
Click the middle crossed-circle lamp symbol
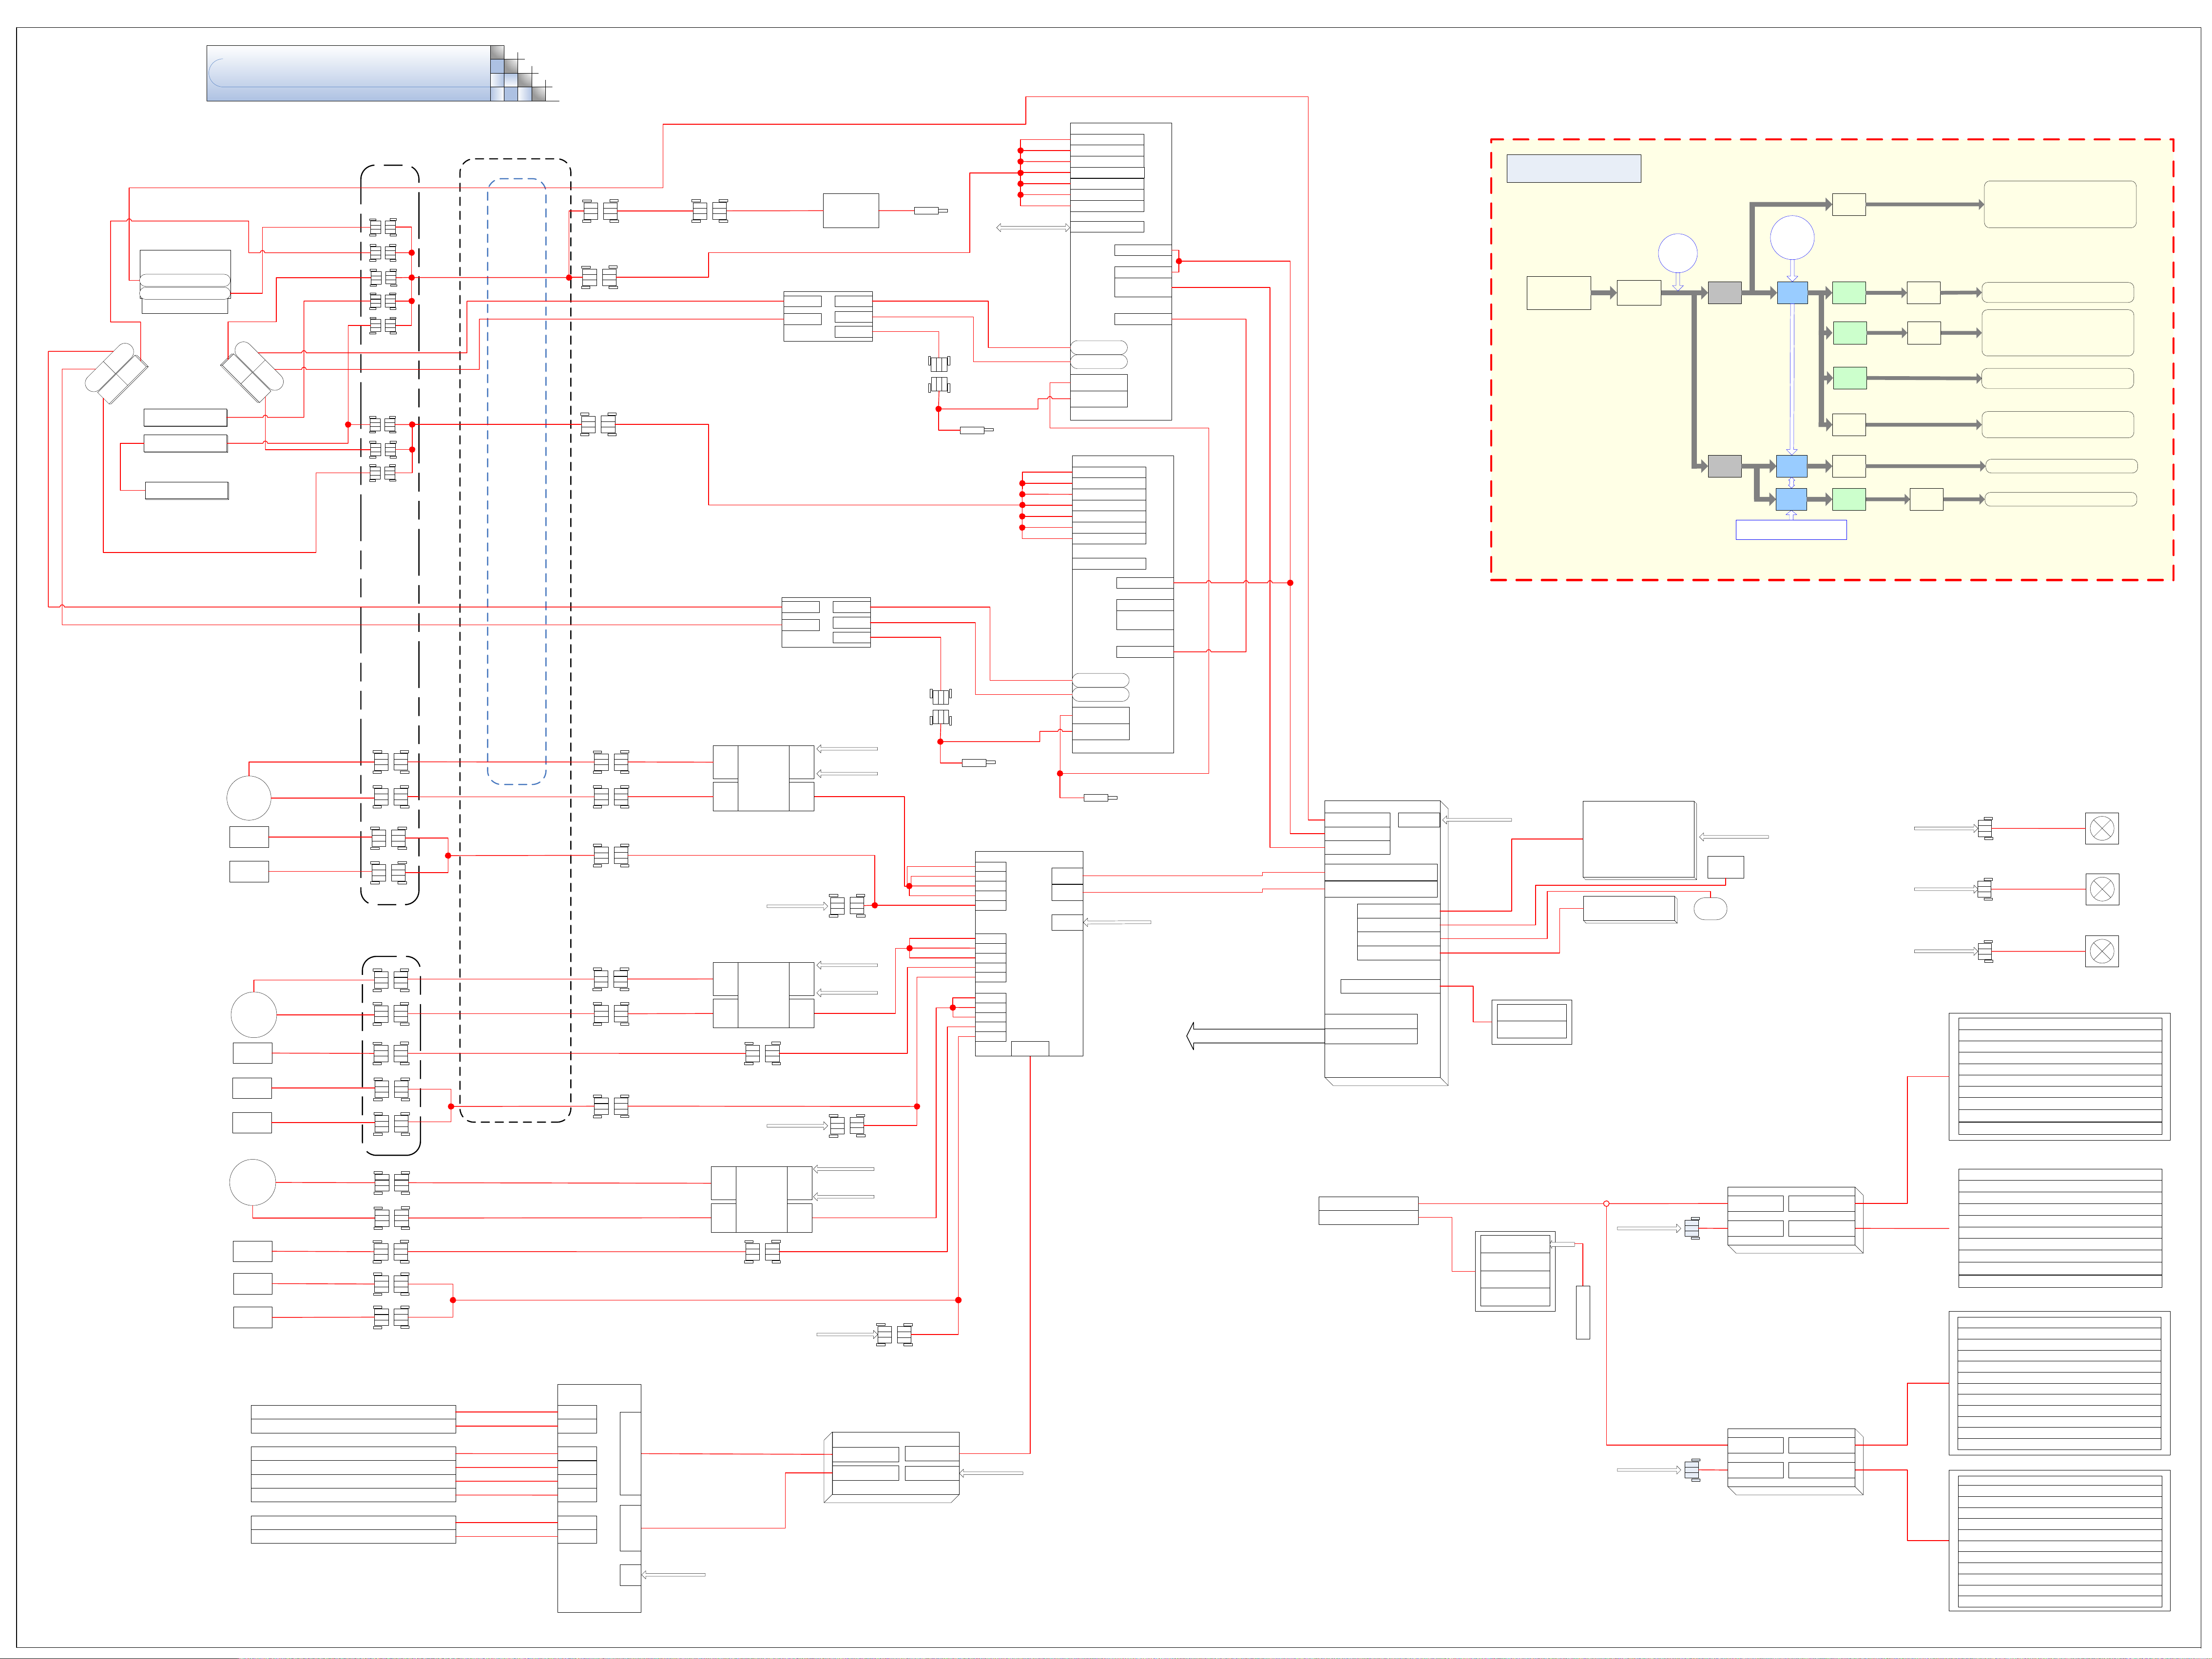tap(2101, 889)
